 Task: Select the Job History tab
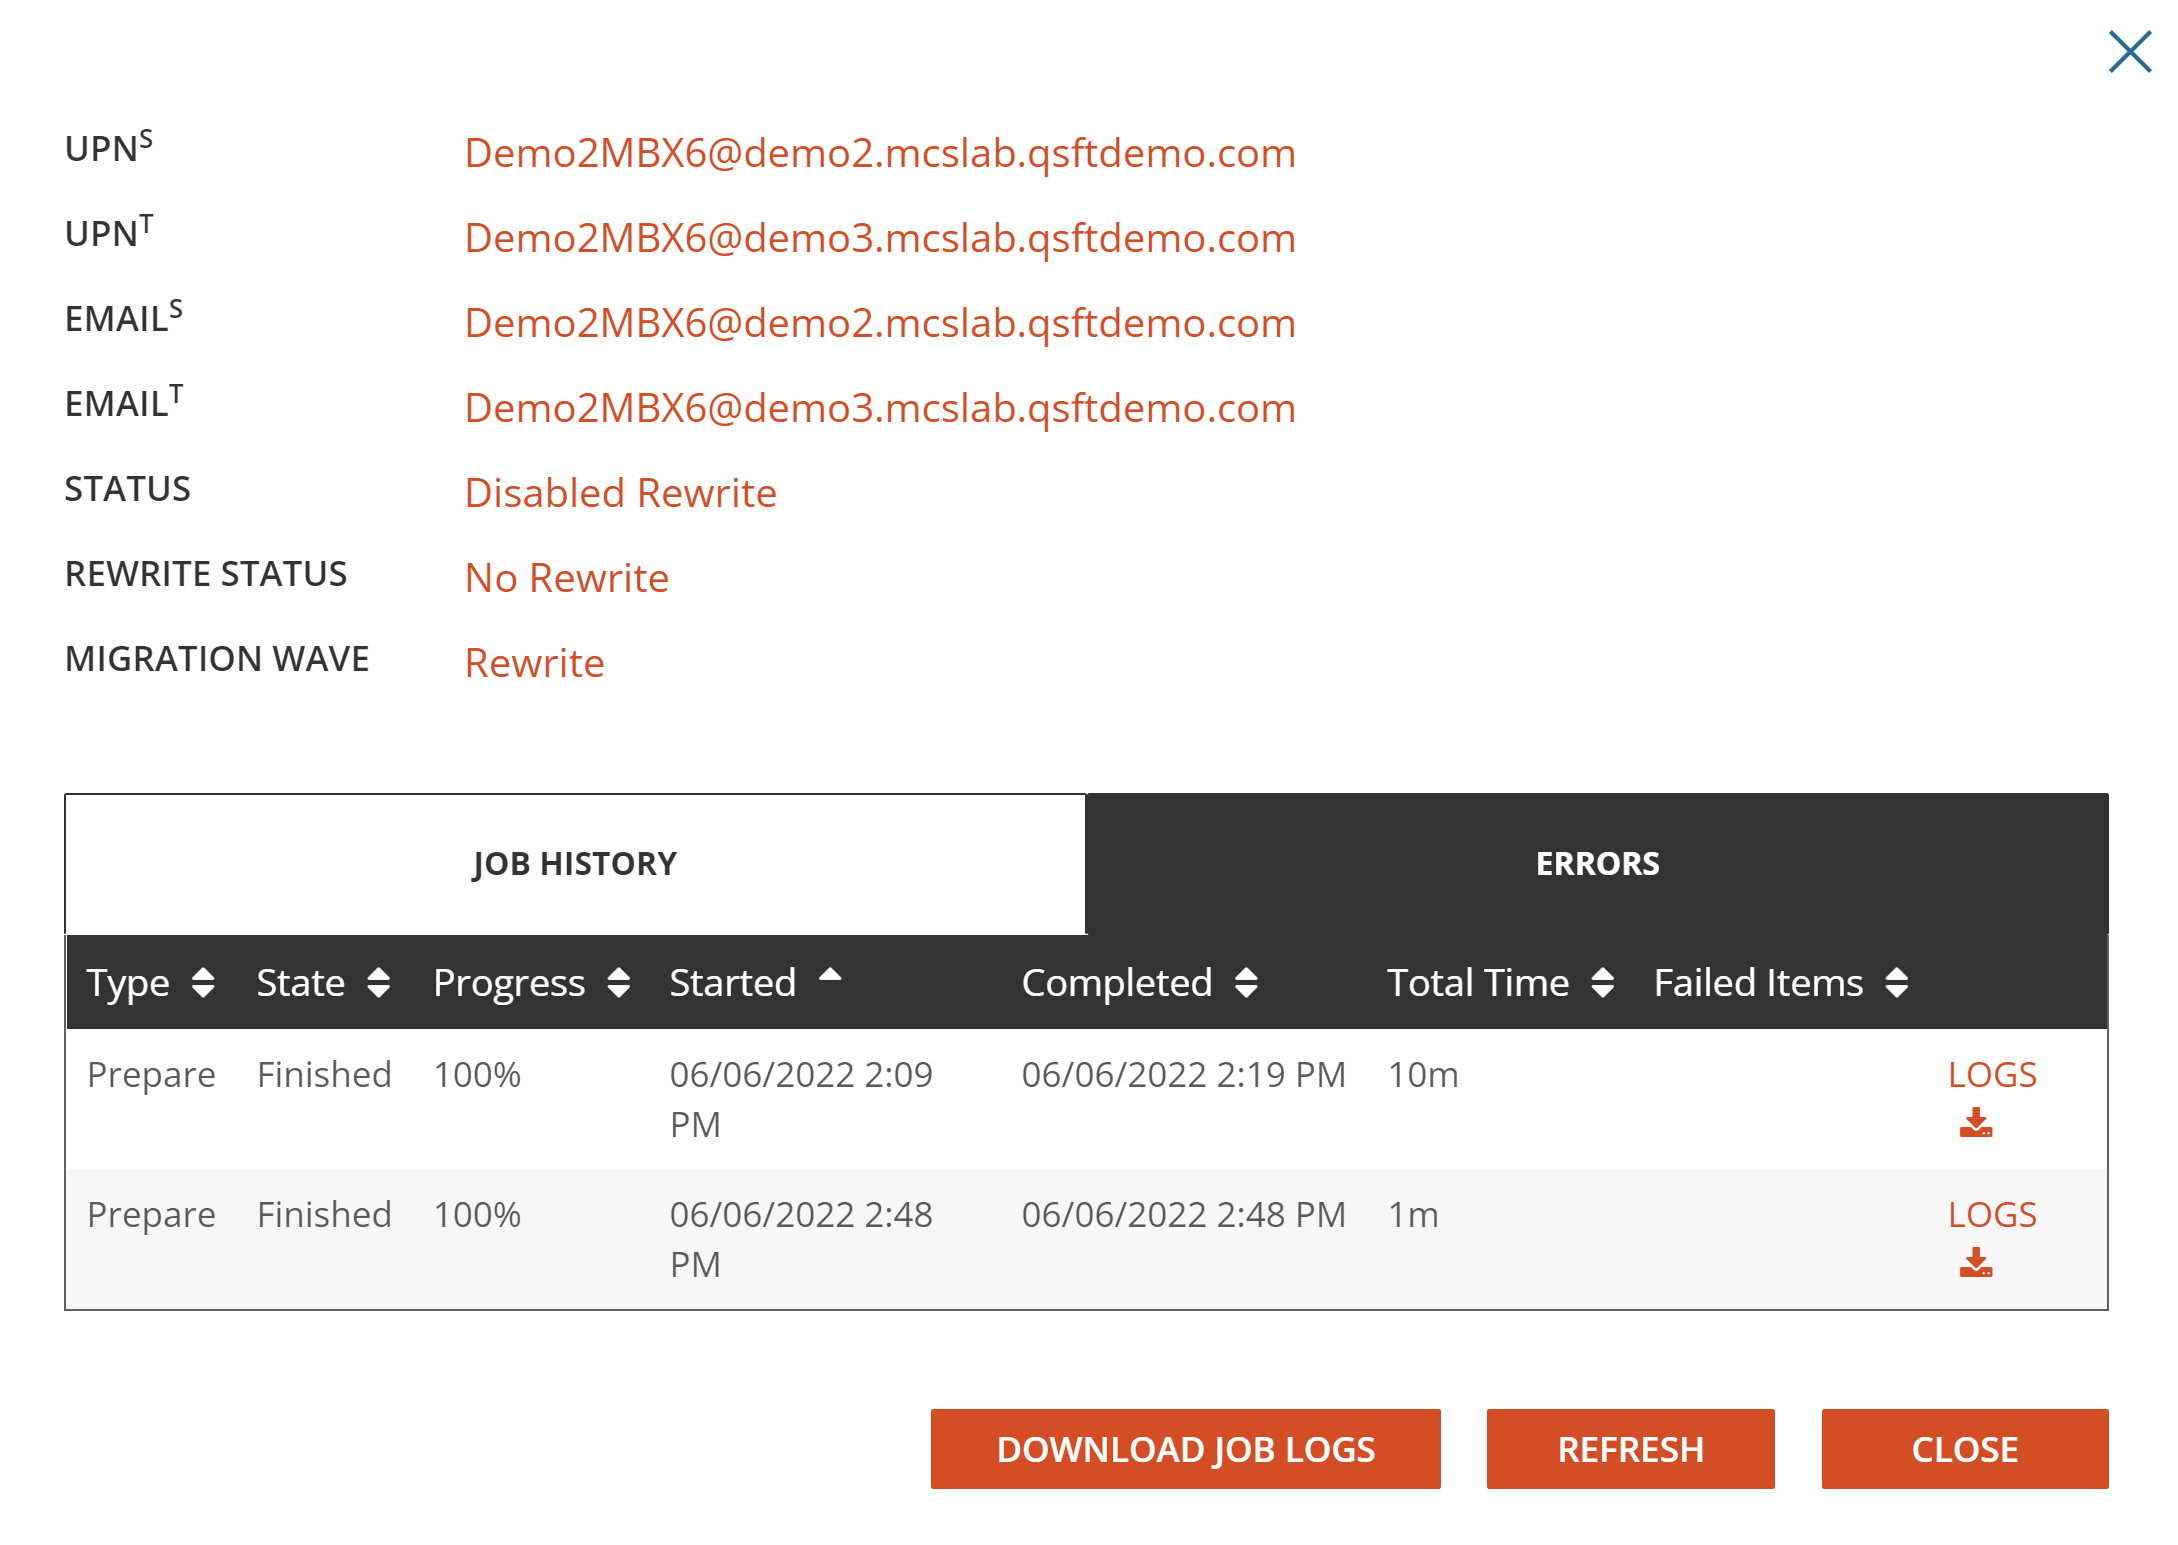(575, 864)
